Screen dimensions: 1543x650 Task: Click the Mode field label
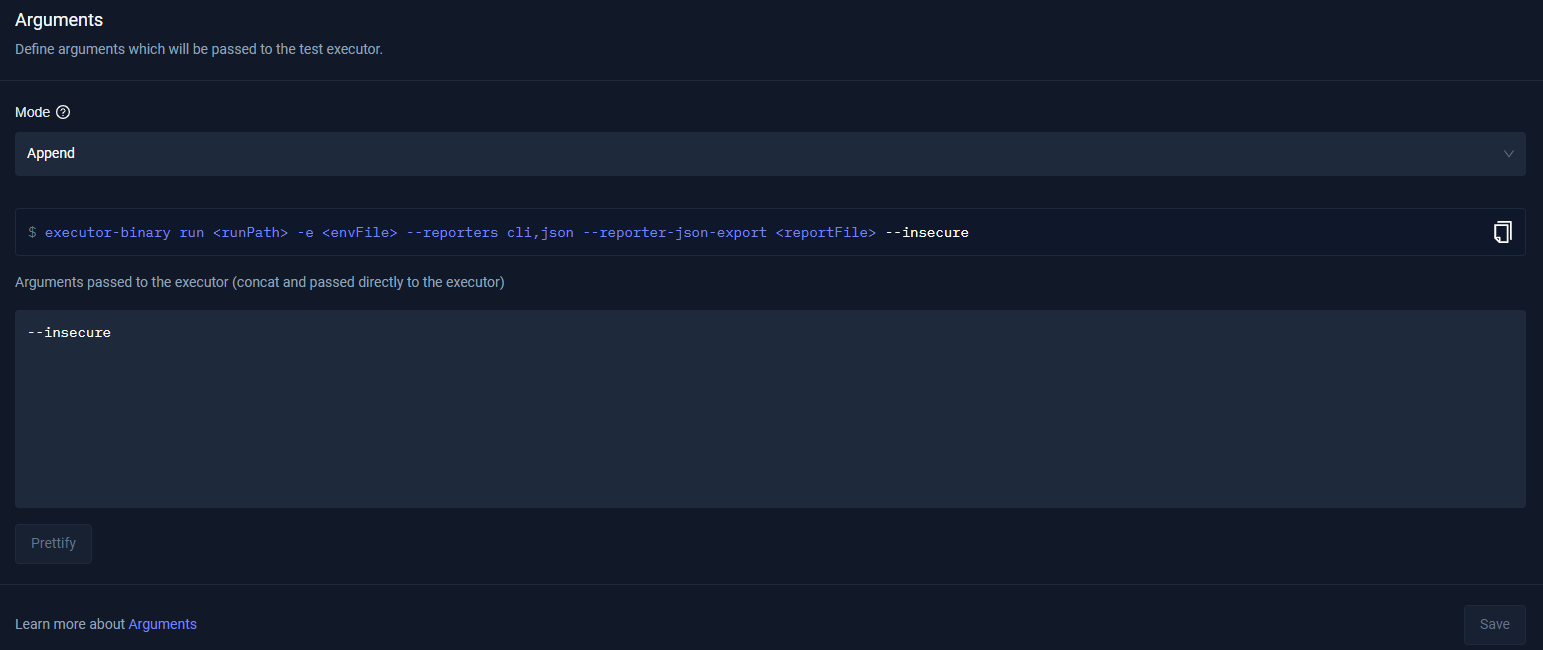32,112
